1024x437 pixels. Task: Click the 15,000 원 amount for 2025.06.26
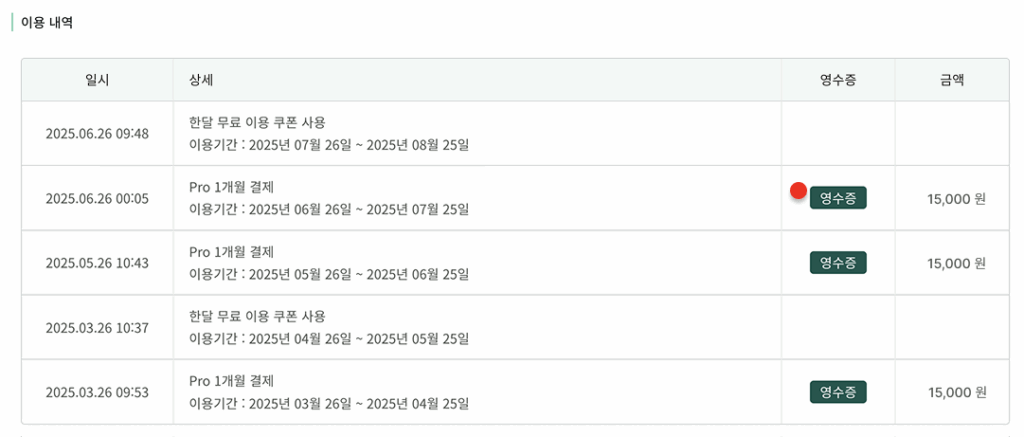[x=956, y=199]
